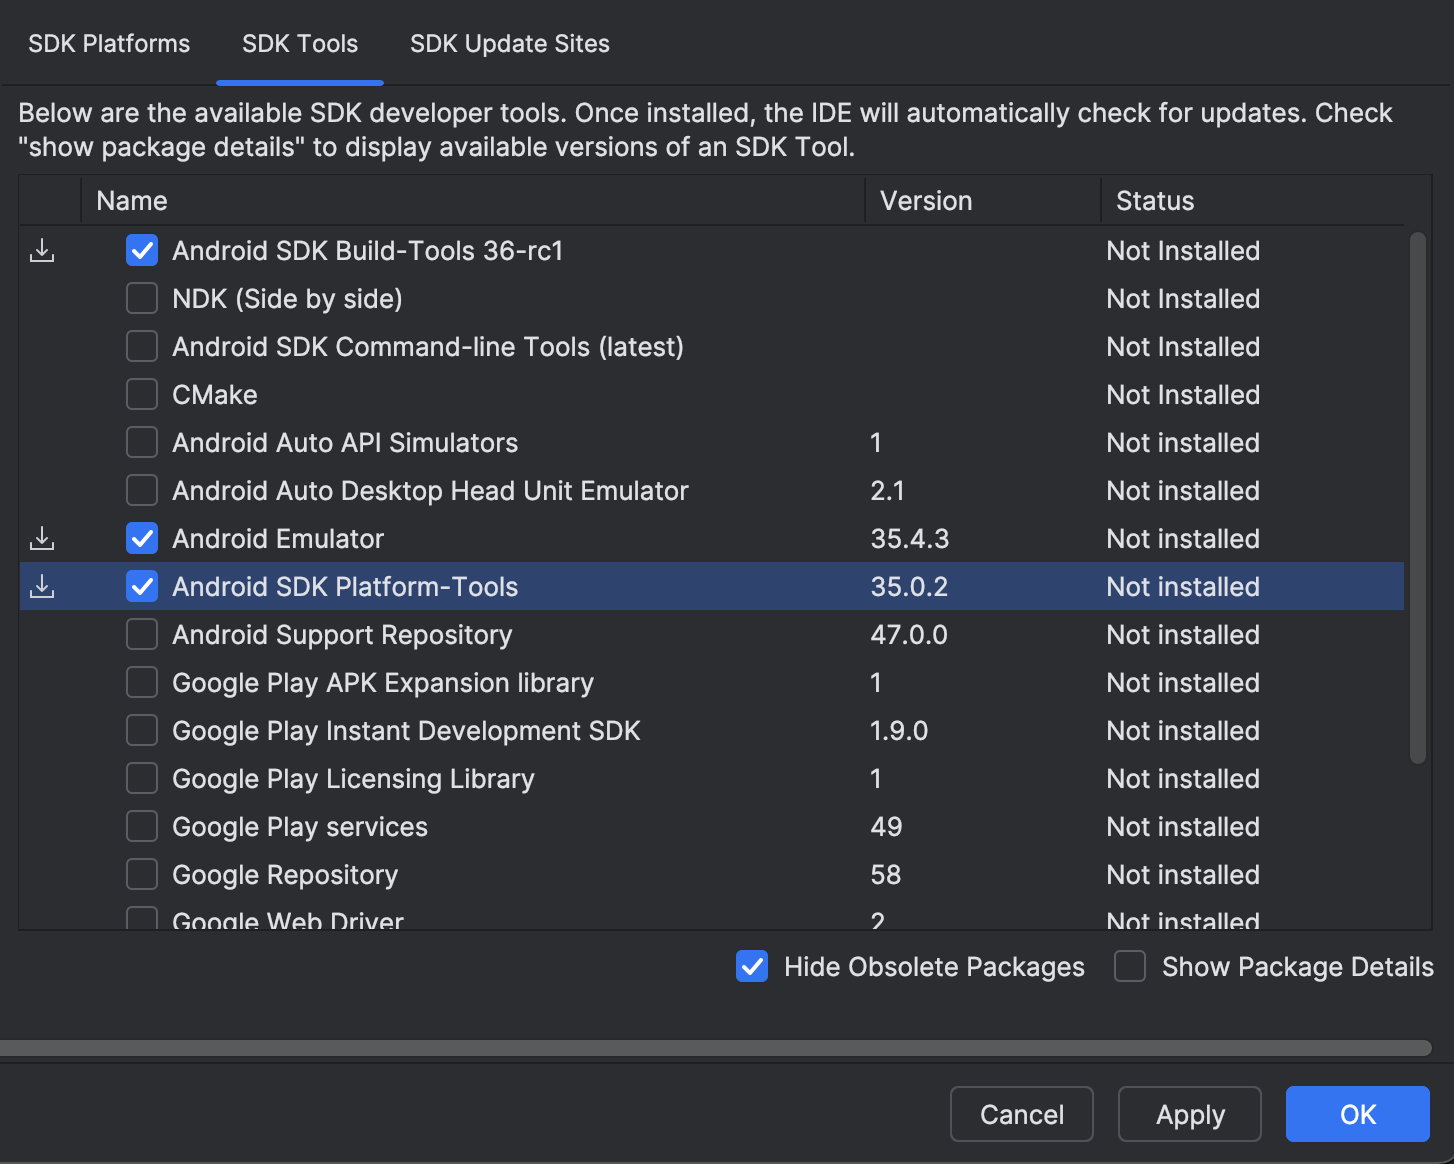Click the download icon beside SDK Build-Tools 36-rc1

click(42, 252)
